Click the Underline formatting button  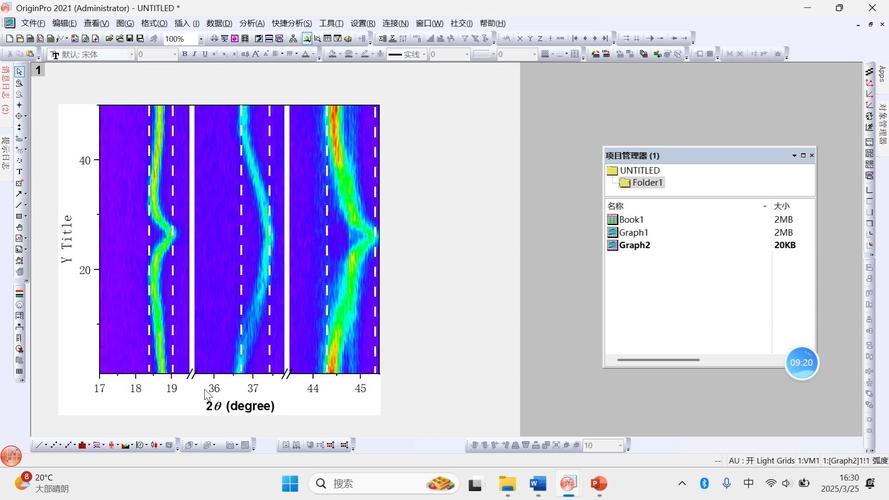(x=204, y=54)
